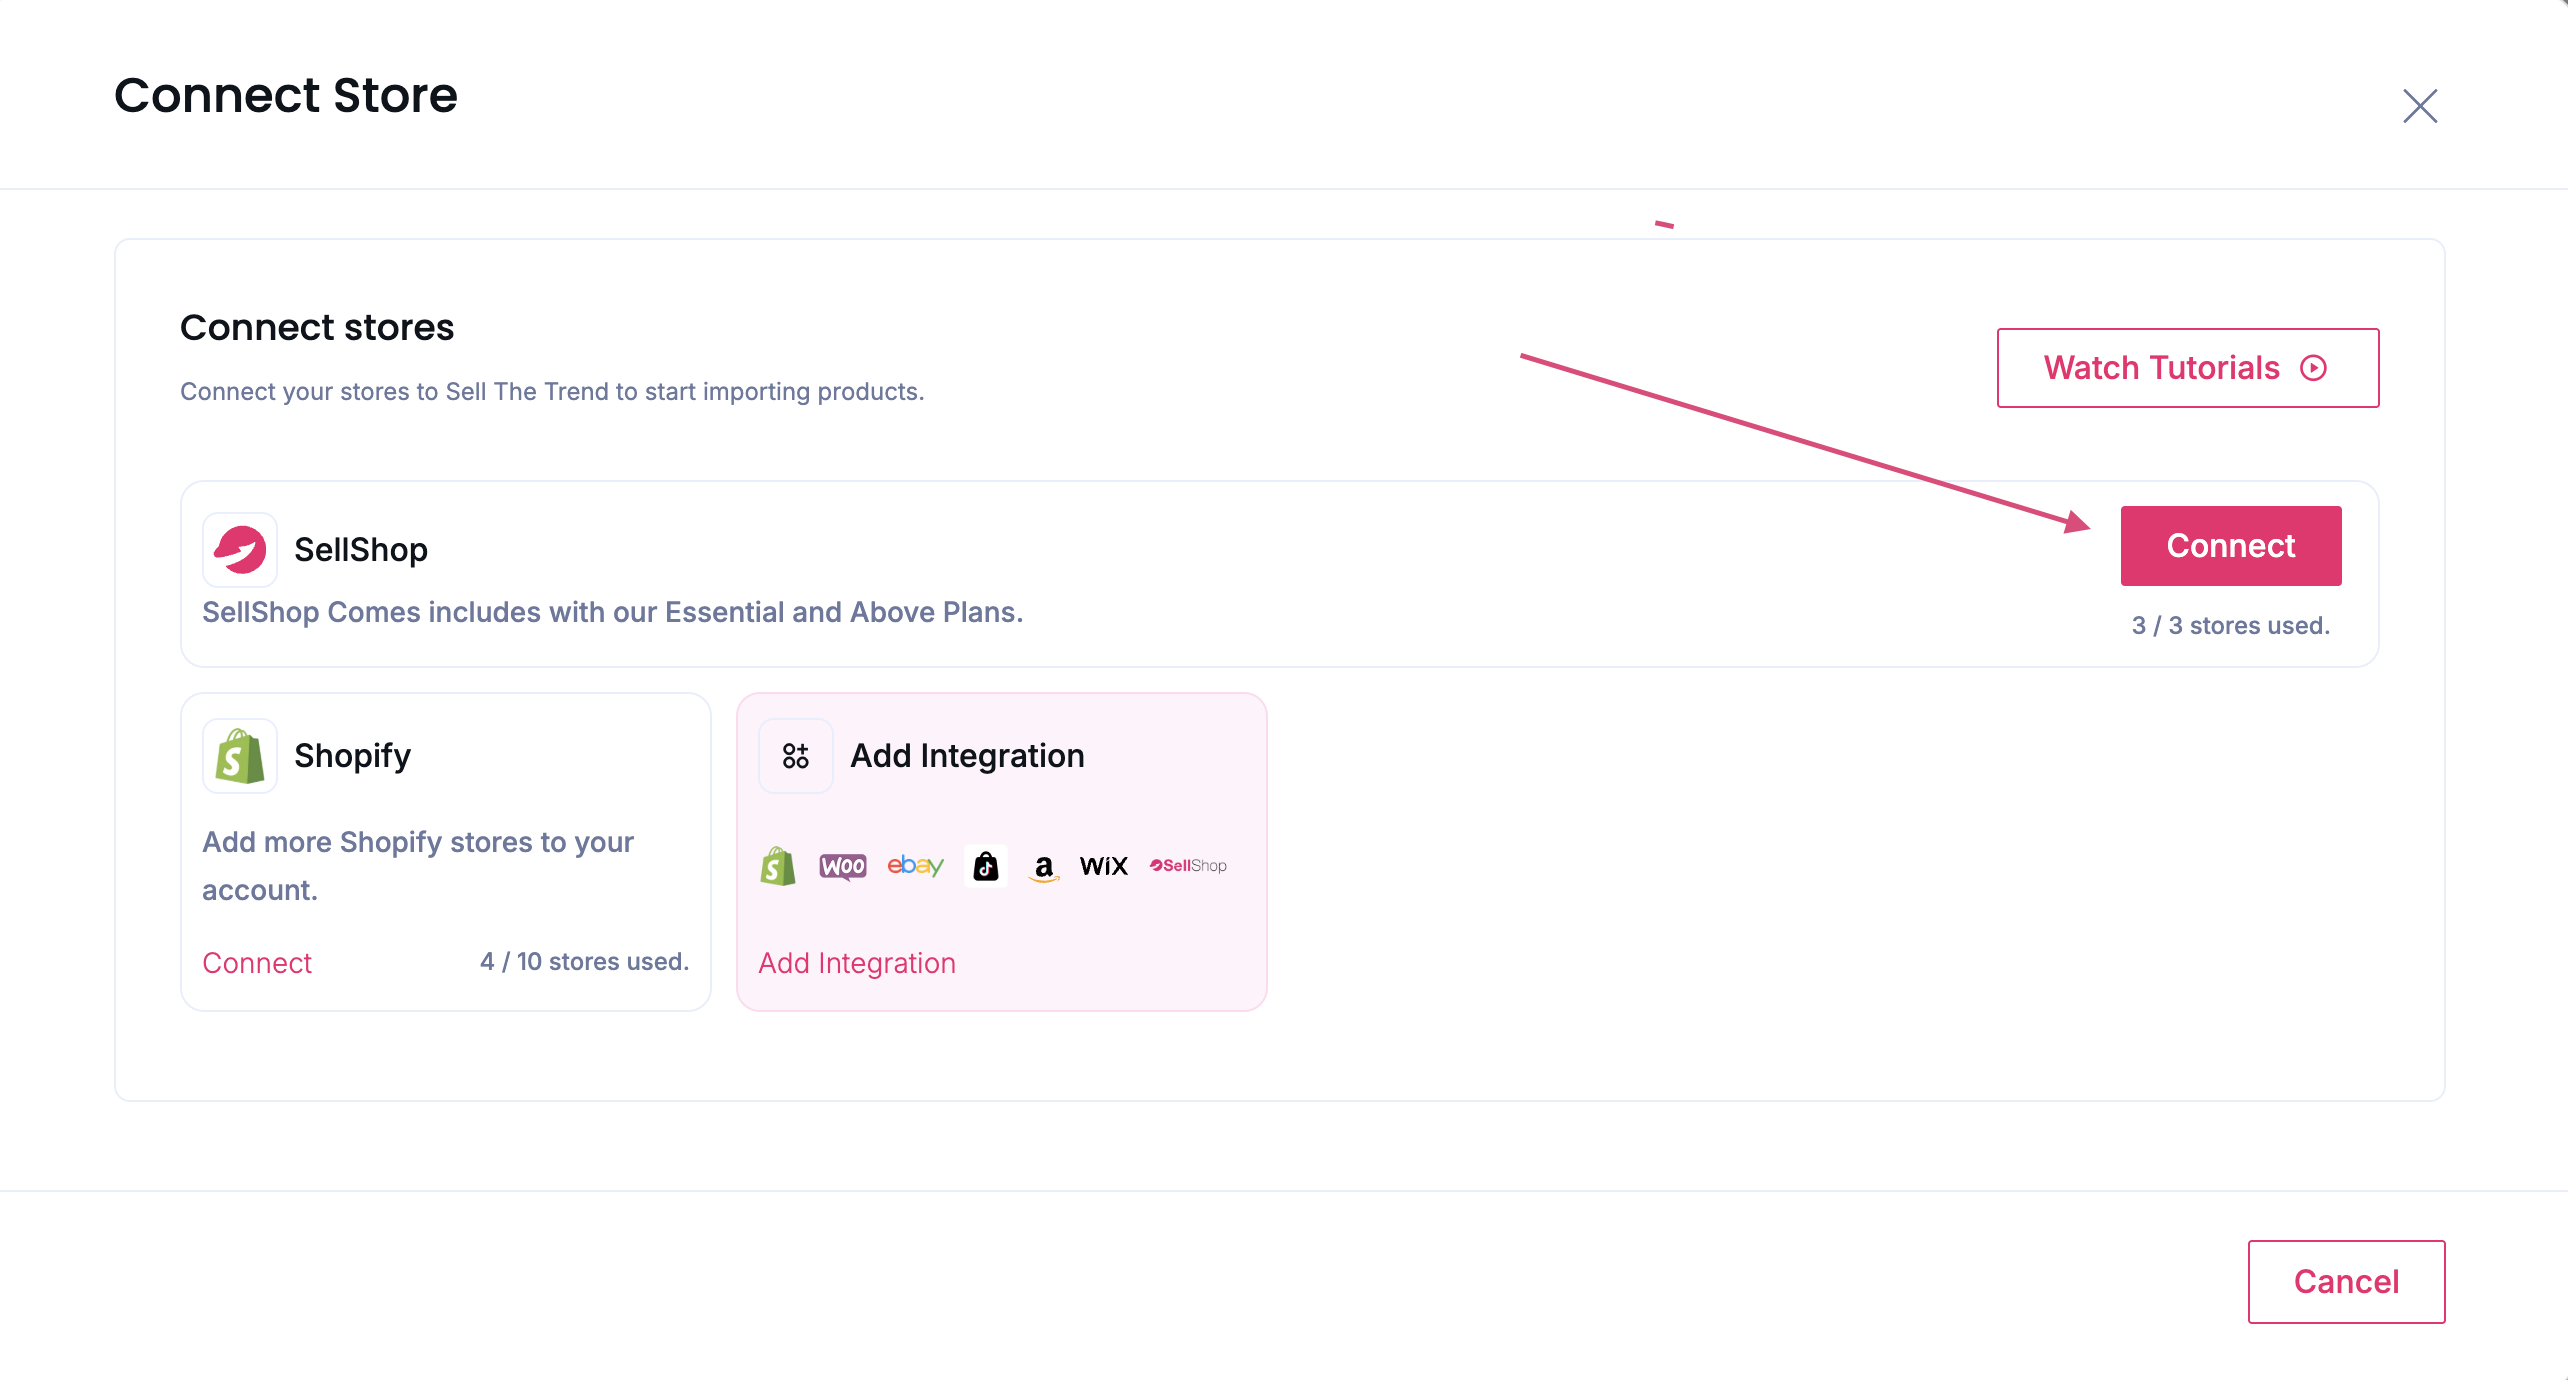This screenshot has width=2568, height=1380.
Task: Click the Shopify Connect link
Action: click(257, 963)
